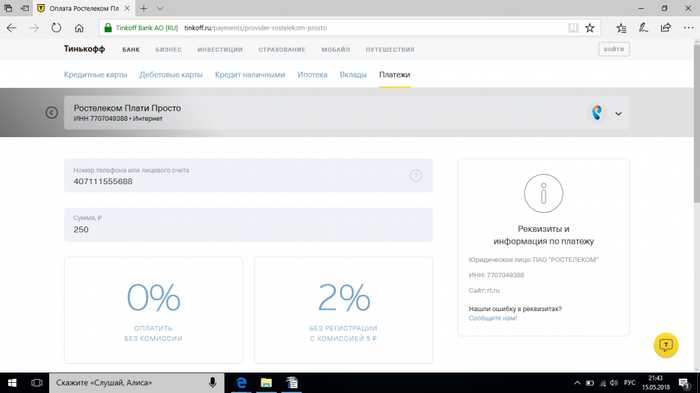This screenshot has width=700, height=393.
Task: Open the taskbar clock and date
Action: [656, 383]
